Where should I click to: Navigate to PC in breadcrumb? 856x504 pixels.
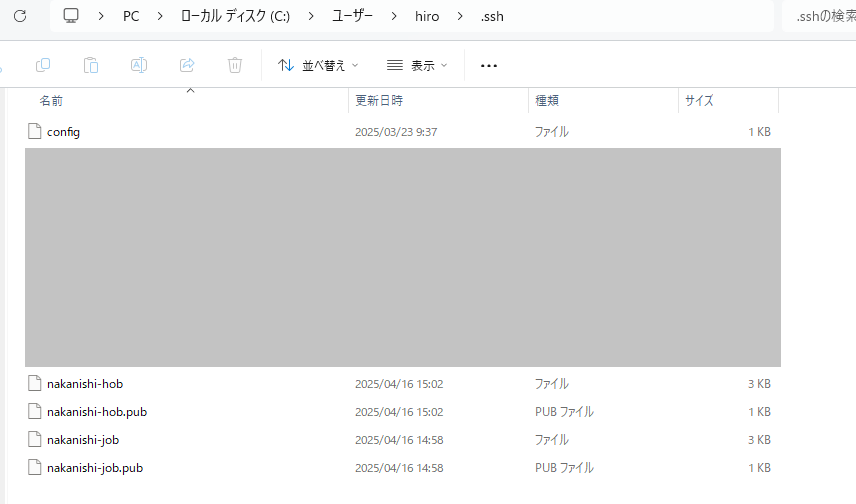(x=131, y=16)
